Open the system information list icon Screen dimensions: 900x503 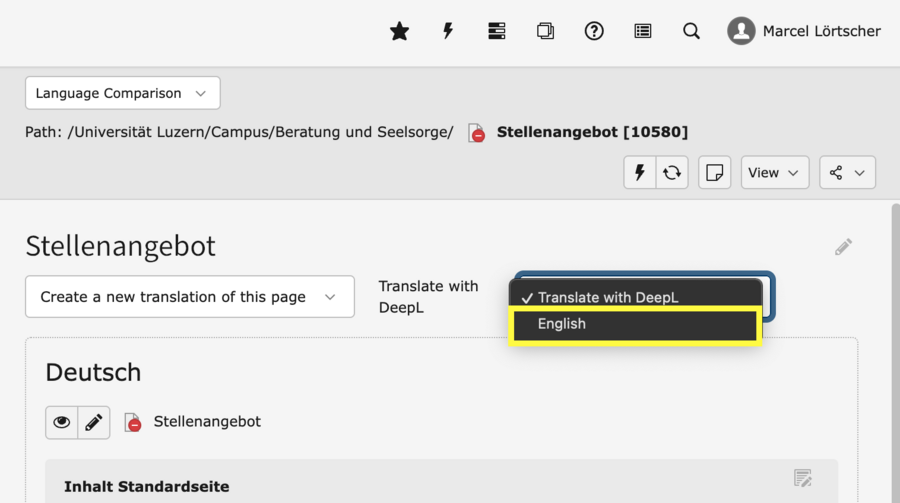click(x=643, y=31)
